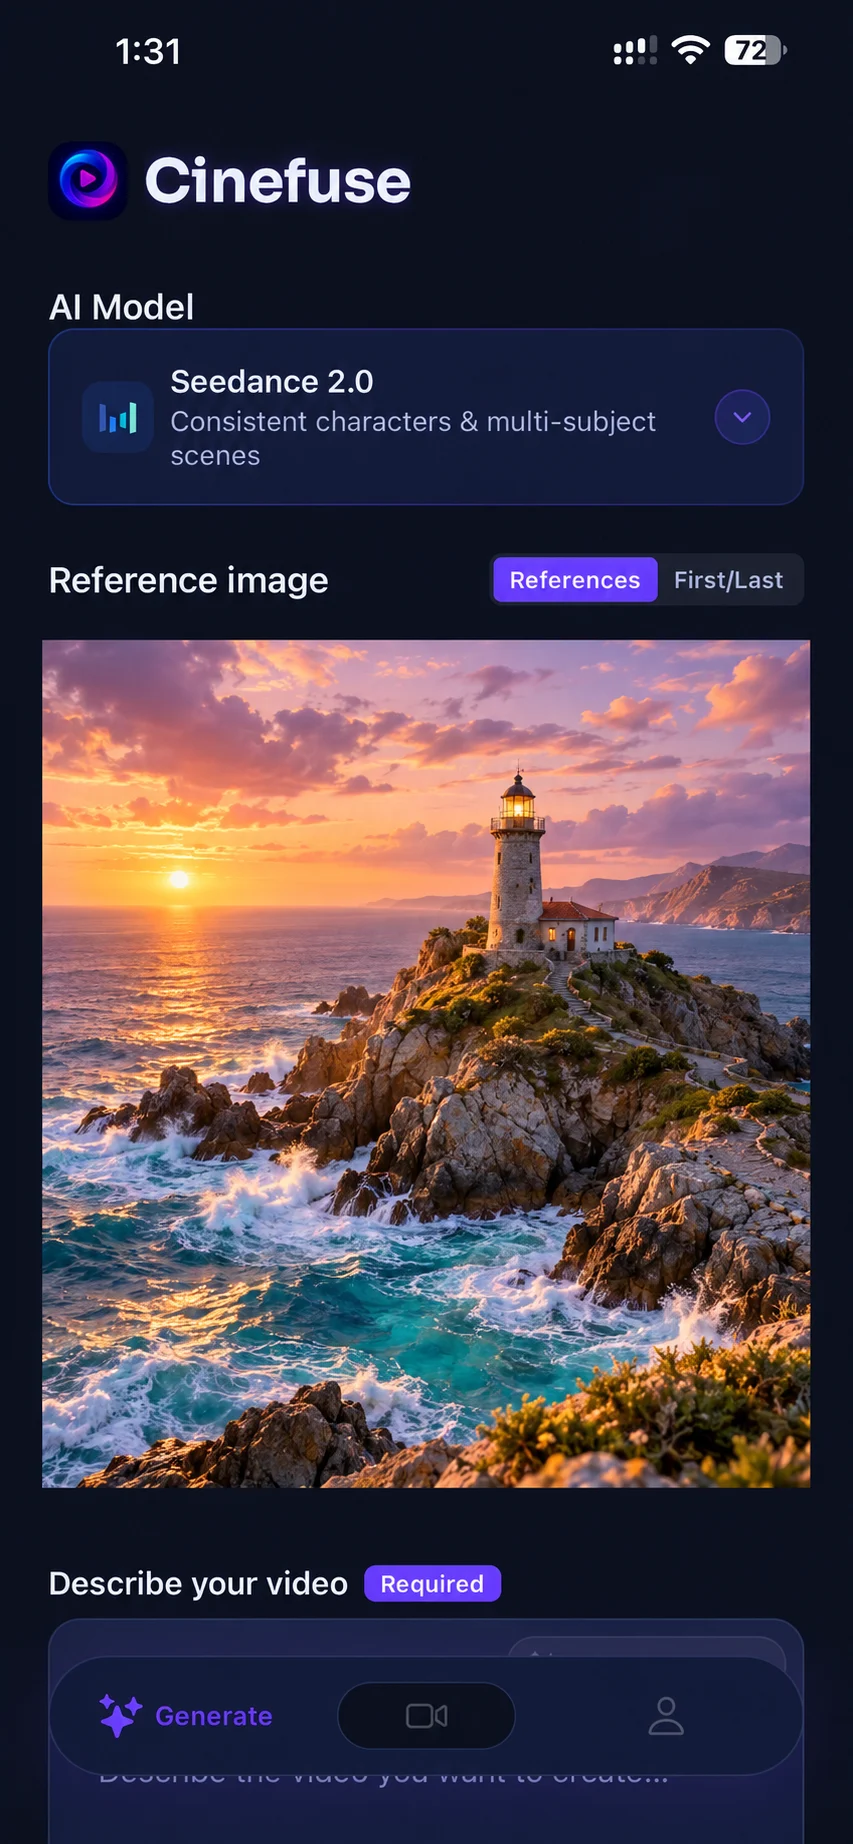Image resolution: width=853 pixels, height=1844 pixels.
Task: Switch to the References tab
Action: click(575, 580)
